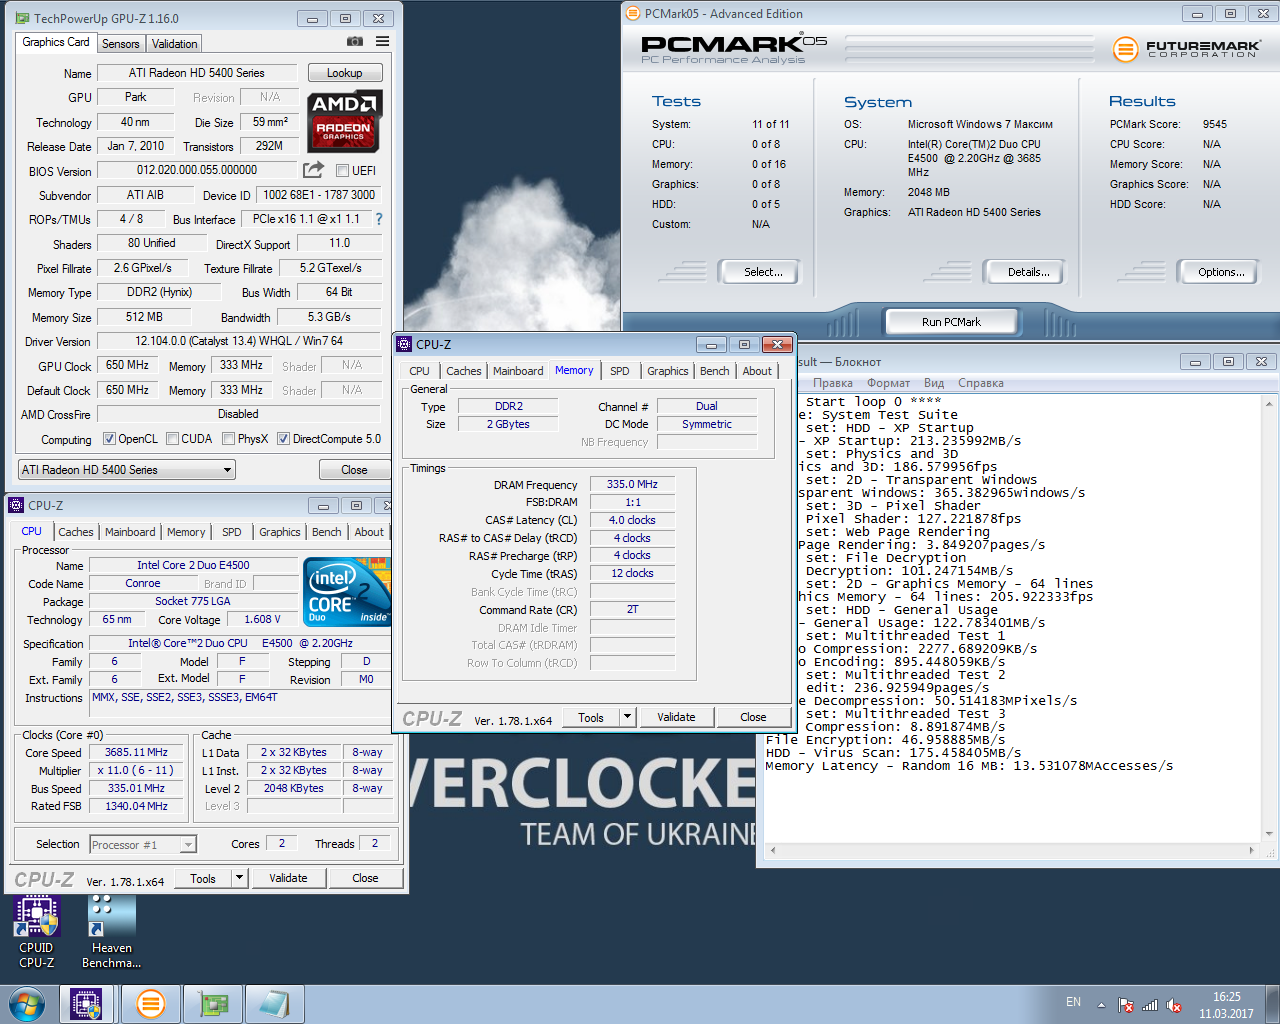The height and width of the screenshot is (1024, 1280).
Task: Switch to GPU-Z in the taskbar
Action: pos(213,1004)
